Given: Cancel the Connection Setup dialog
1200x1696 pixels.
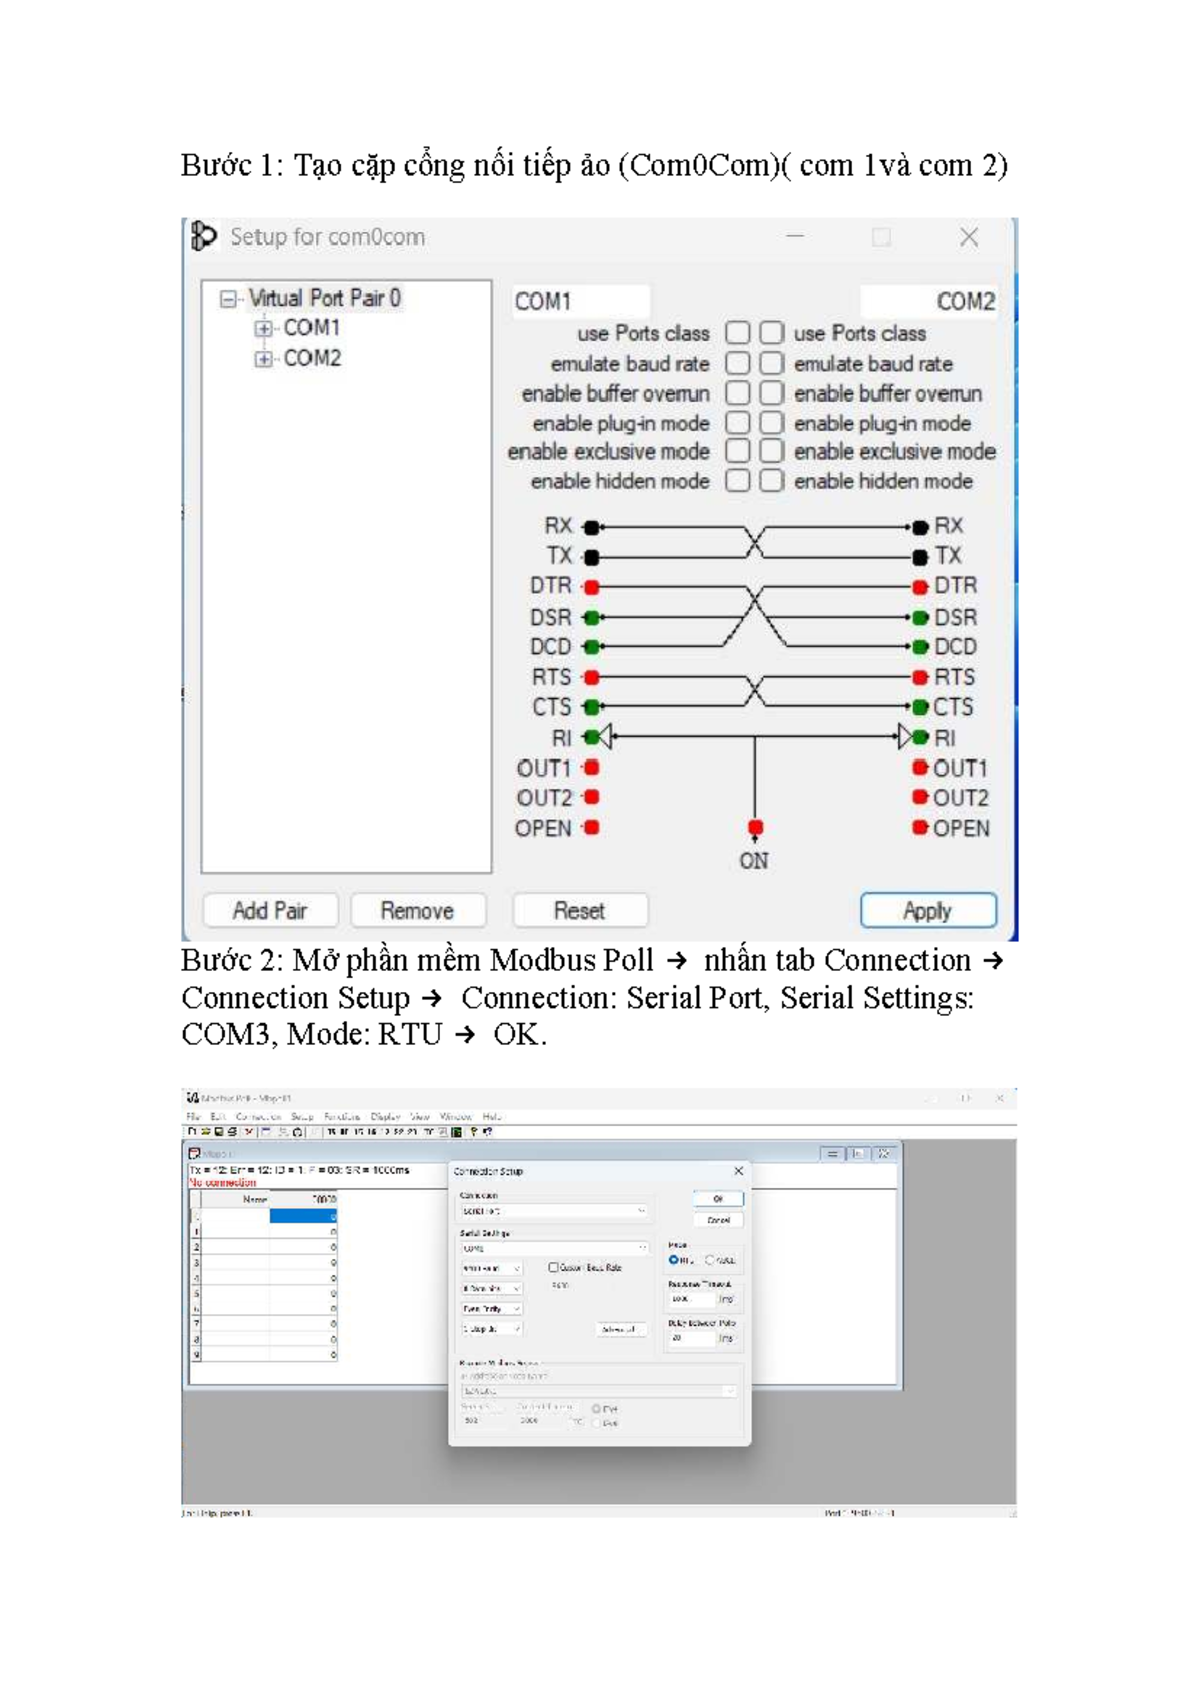Looking at the screenshot, I should [718, 1220].
